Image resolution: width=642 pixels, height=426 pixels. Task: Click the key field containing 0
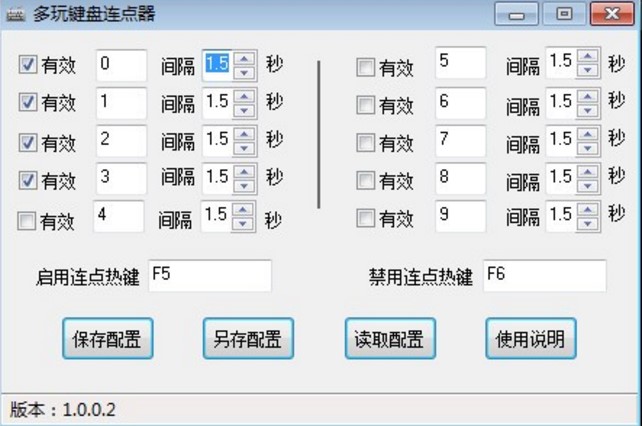(x=121, y=65)
